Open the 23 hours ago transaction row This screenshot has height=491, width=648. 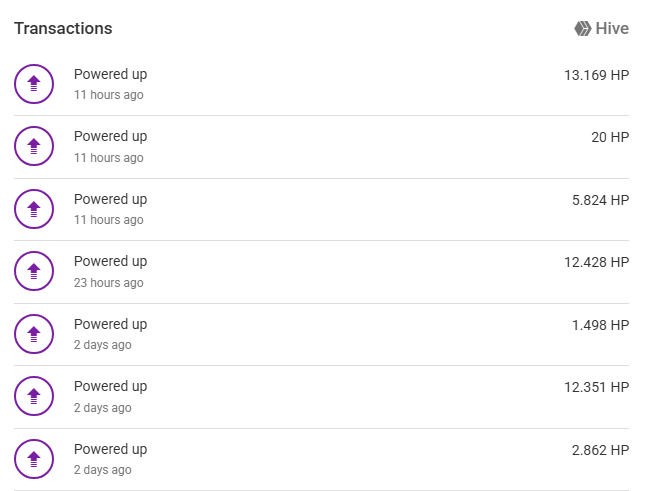tap(322, 272)
